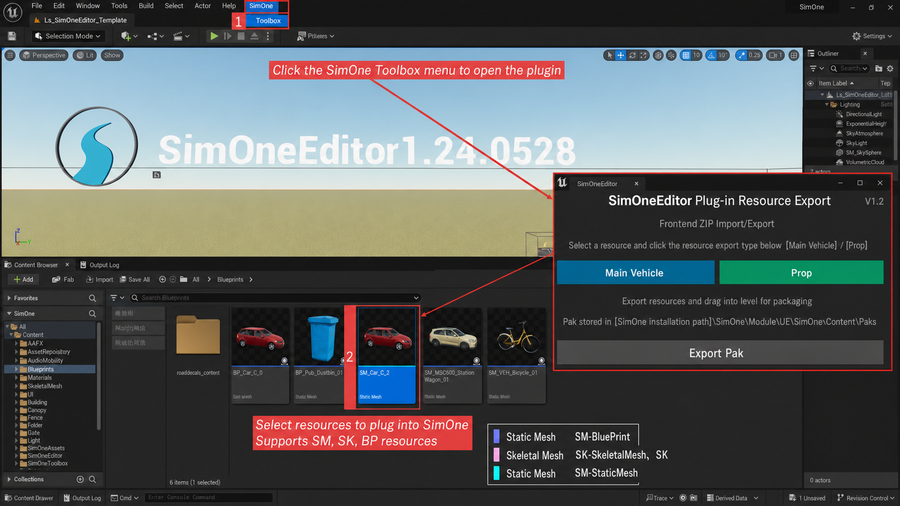Toggle rotation snapping angle icon
The image size is (900, 506).
pyautogui.click(x=712, y=55)
